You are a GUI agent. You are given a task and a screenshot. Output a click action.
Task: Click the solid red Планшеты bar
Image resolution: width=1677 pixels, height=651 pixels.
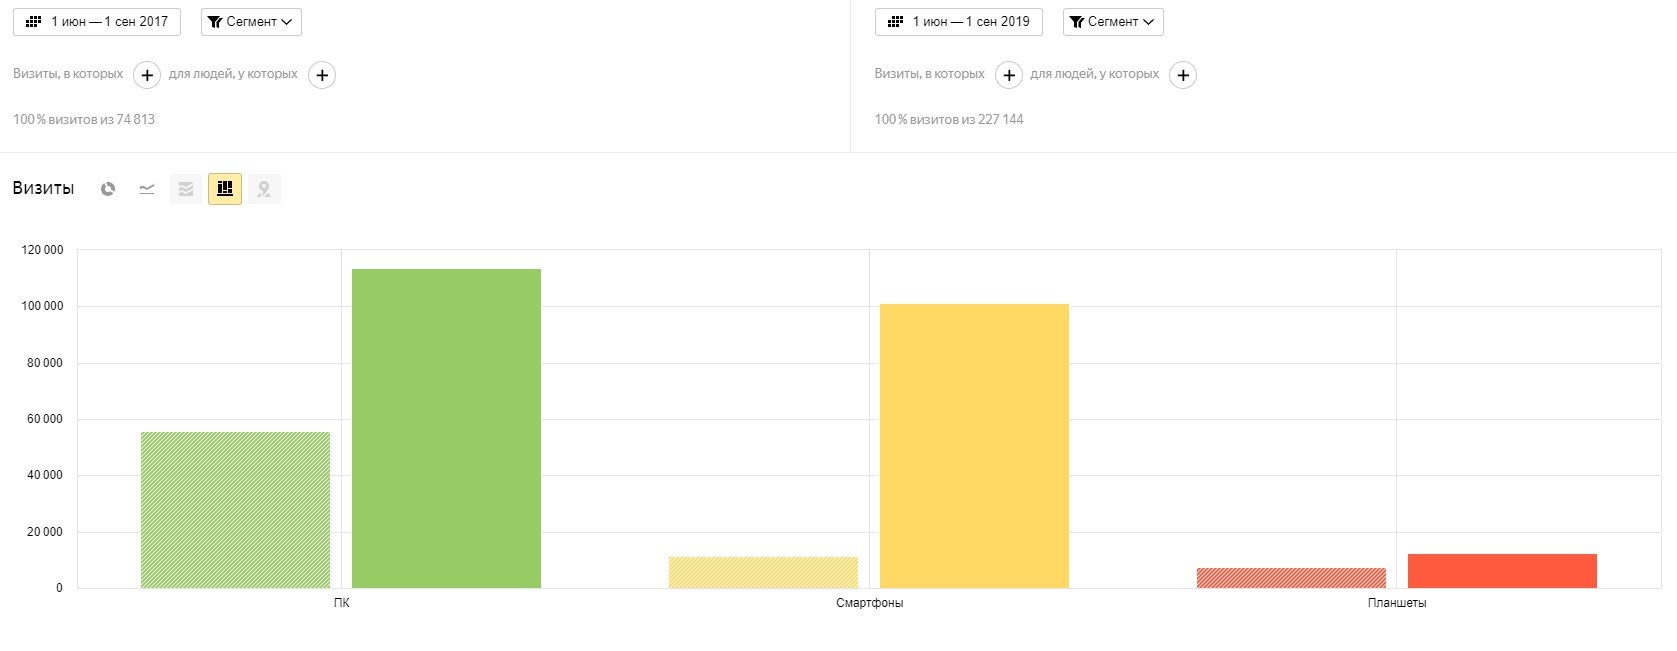click(1502, 571)
